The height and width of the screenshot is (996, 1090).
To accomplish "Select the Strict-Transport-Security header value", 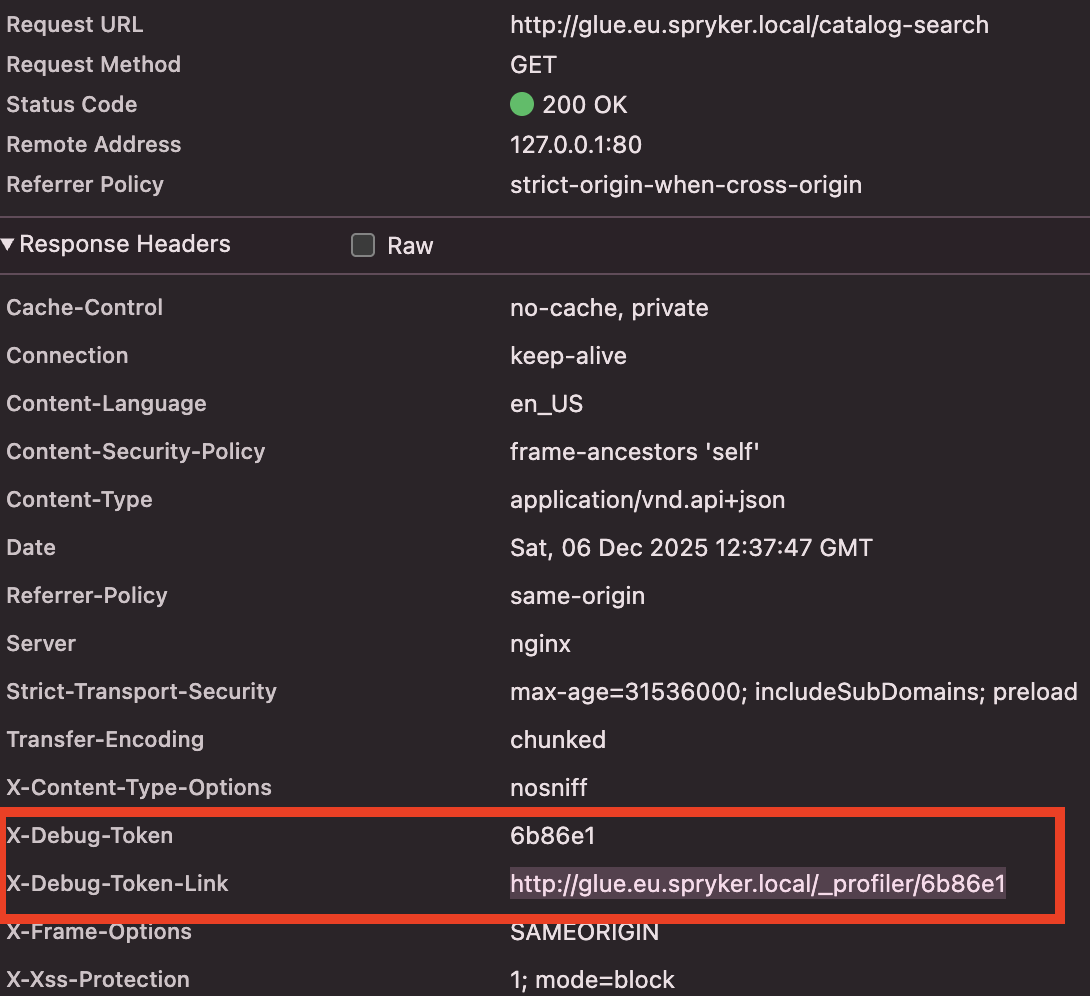I will click(x=793, y=692).
